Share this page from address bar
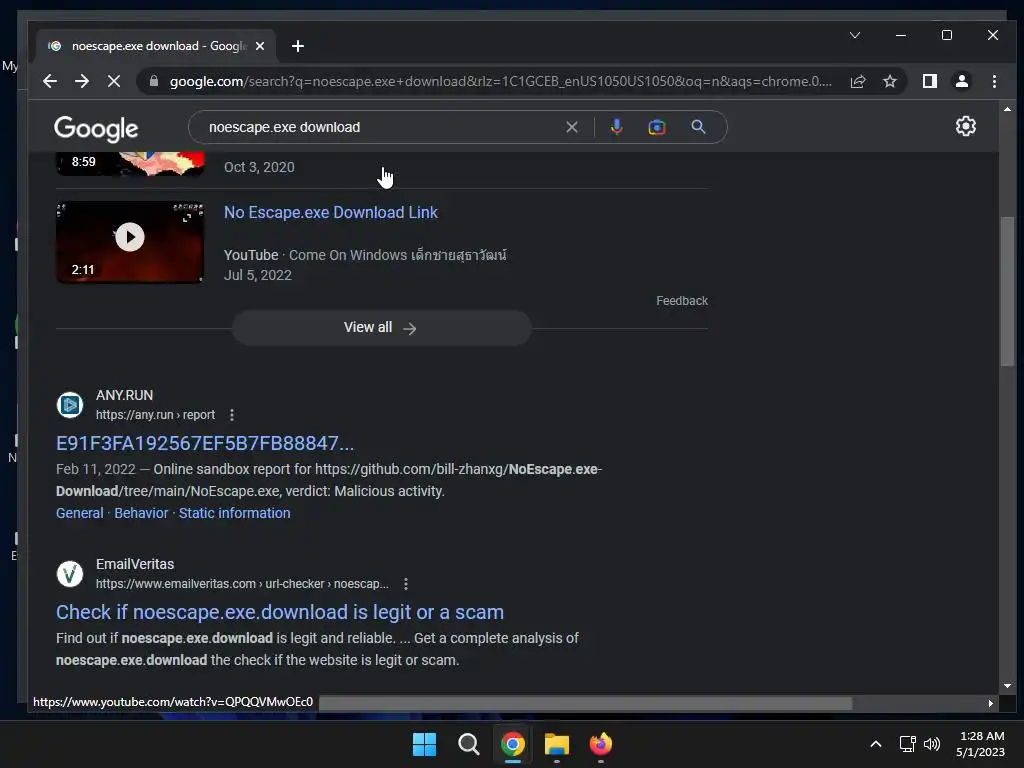1024x768 pixels. coord(857,81)
